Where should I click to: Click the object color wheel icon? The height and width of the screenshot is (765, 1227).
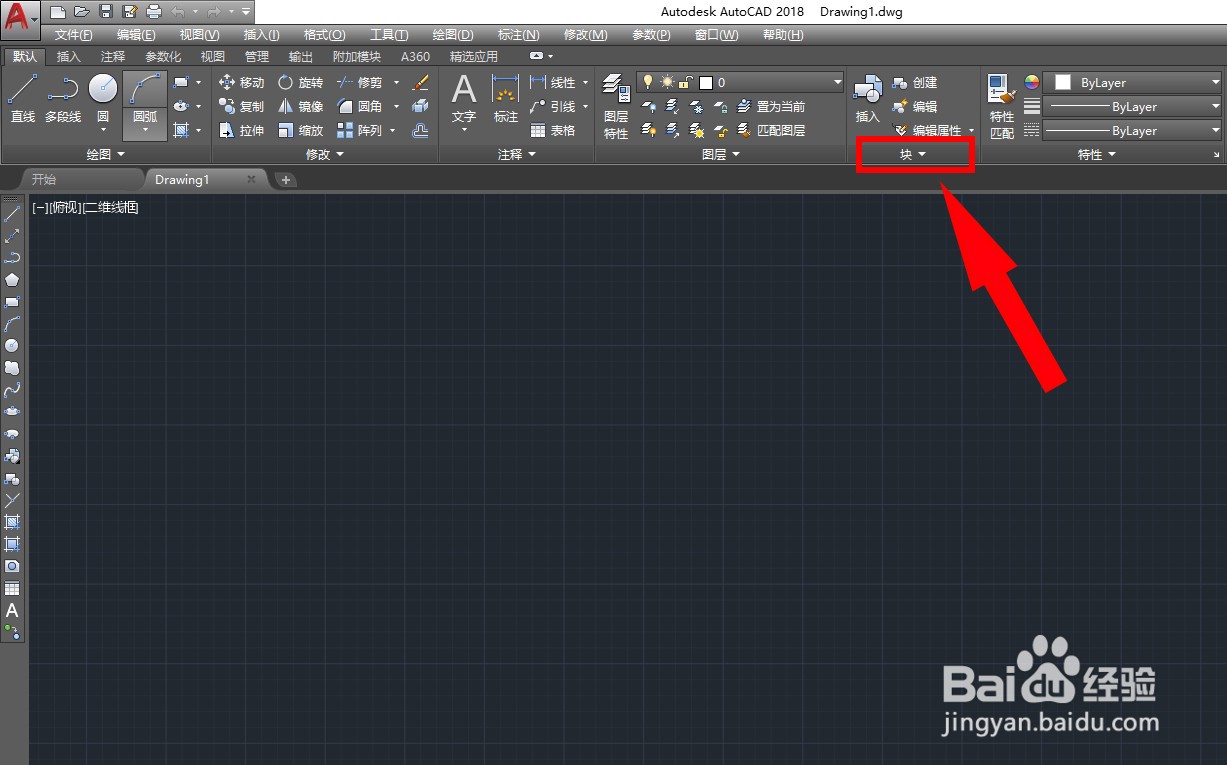coord(1032,83)
